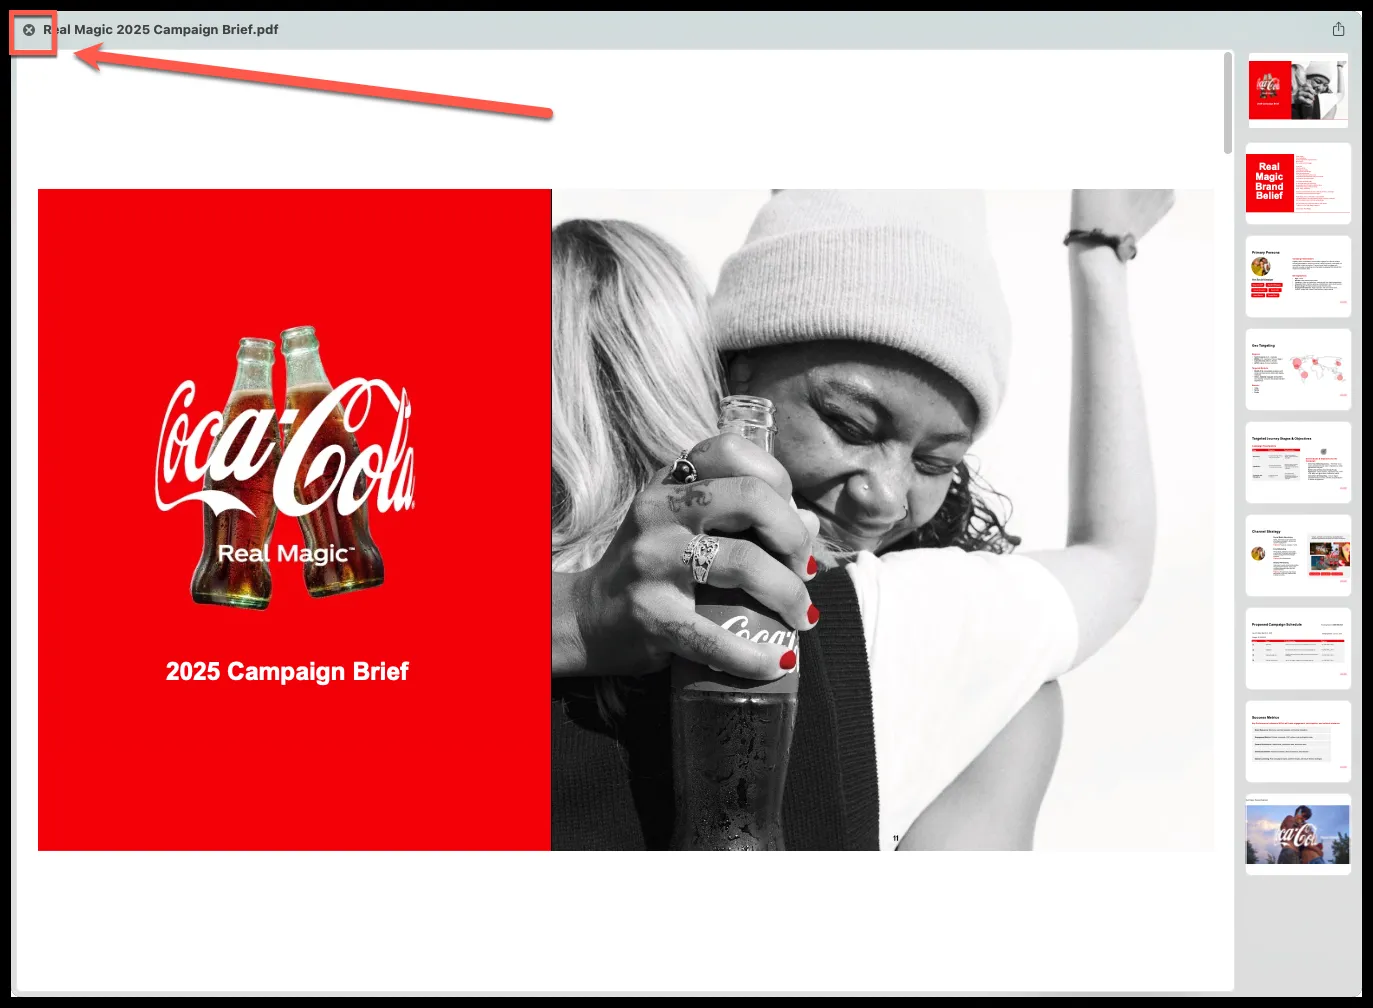
Task: Select the Geo Targeting page thumbnail
Action: [1298, 369]
